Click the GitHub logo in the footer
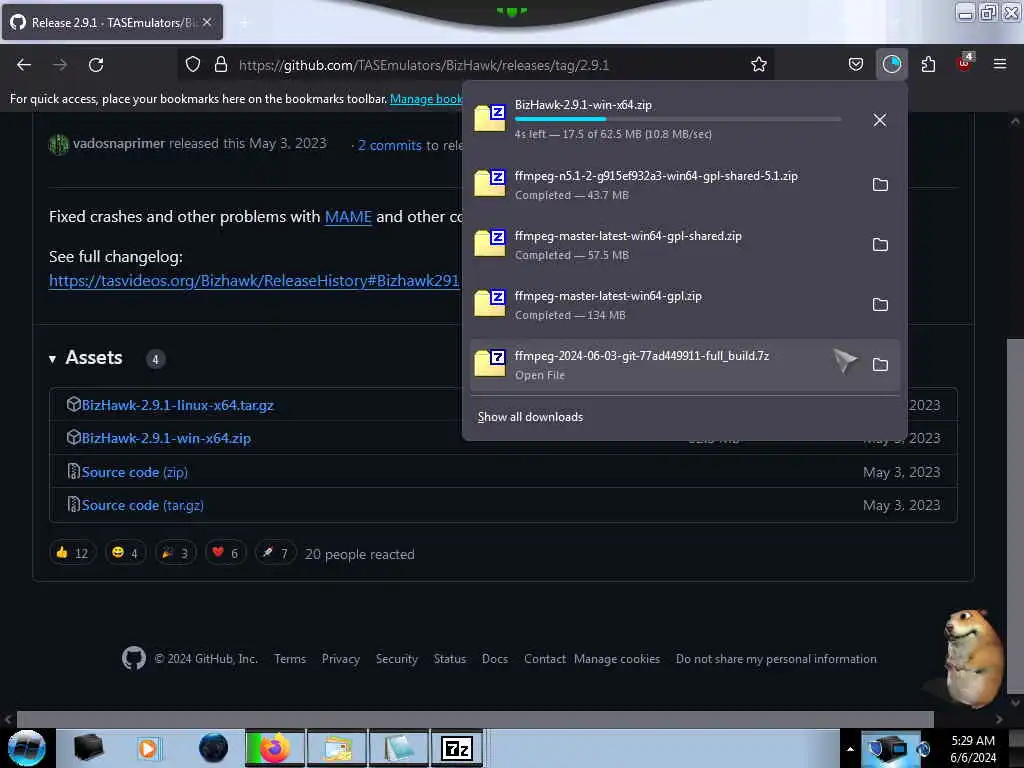The width and height of the screenshot is (1024, 768). pos(134,658)
